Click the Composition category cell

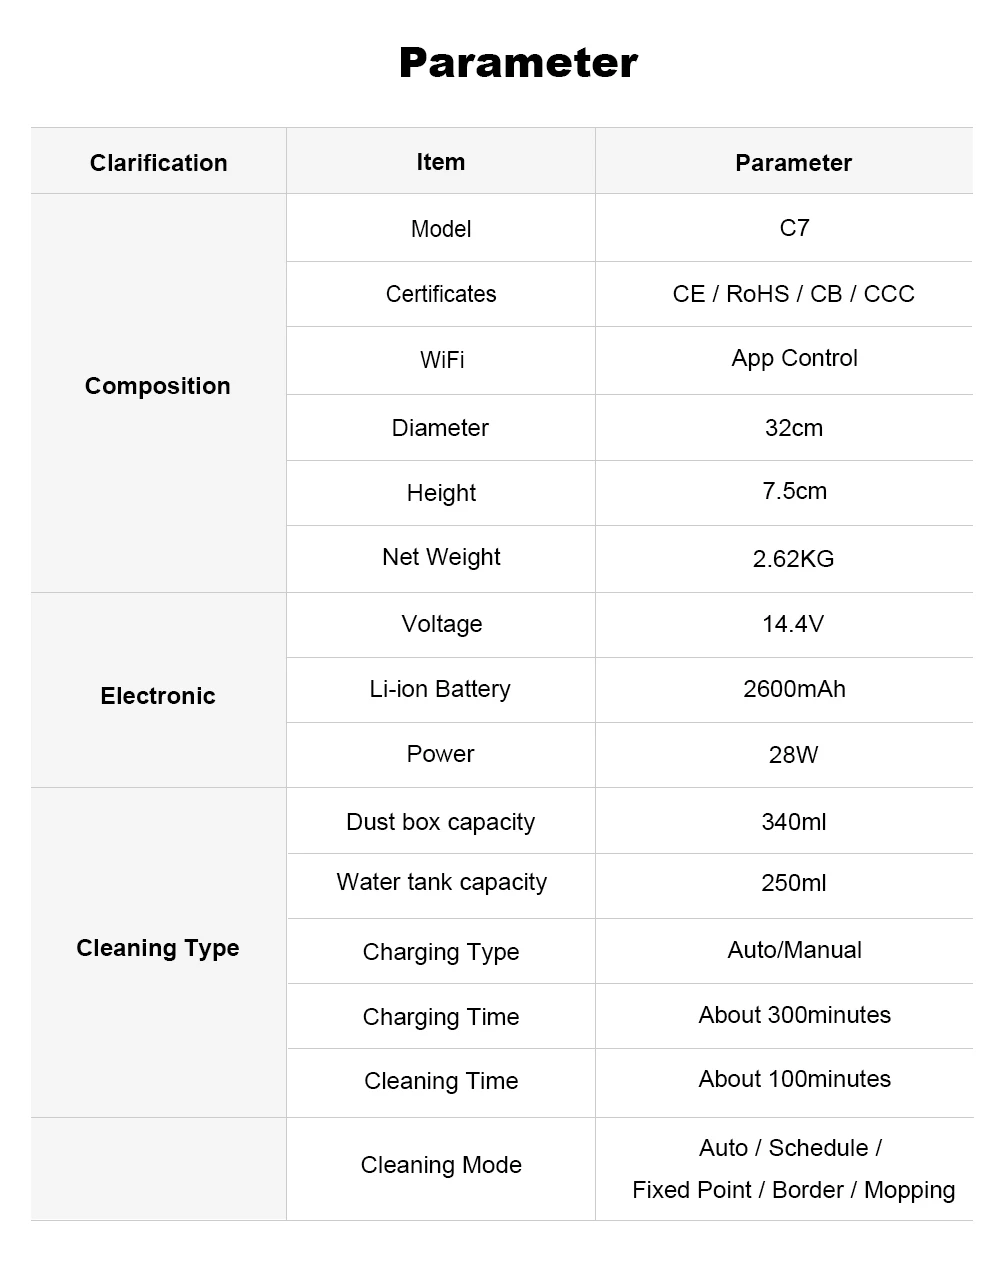click(158, 386)
